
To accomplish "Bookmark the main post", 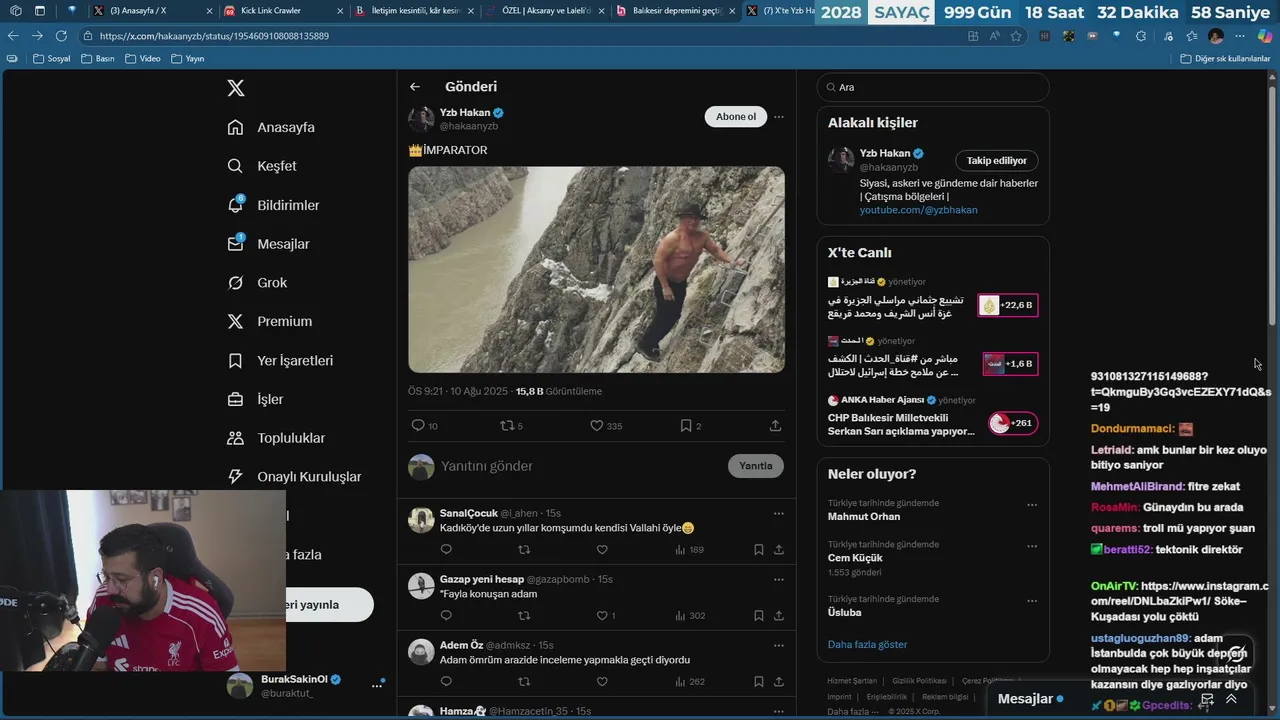I will coord(686,425).
